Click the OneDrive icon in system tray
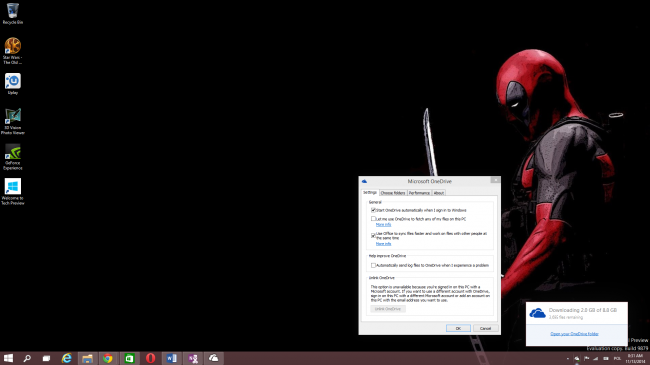 (x=577, y=358)
